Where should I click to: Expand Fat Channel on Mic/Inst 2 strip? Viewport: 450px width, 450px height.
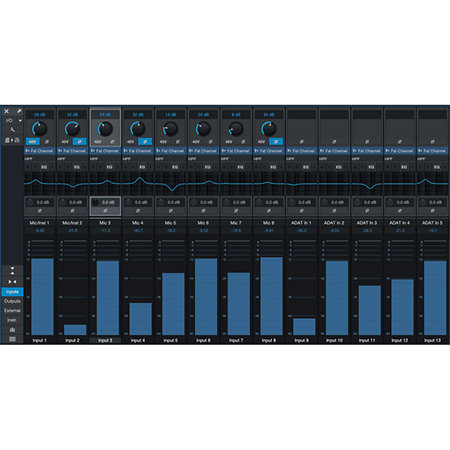point(72,151)
